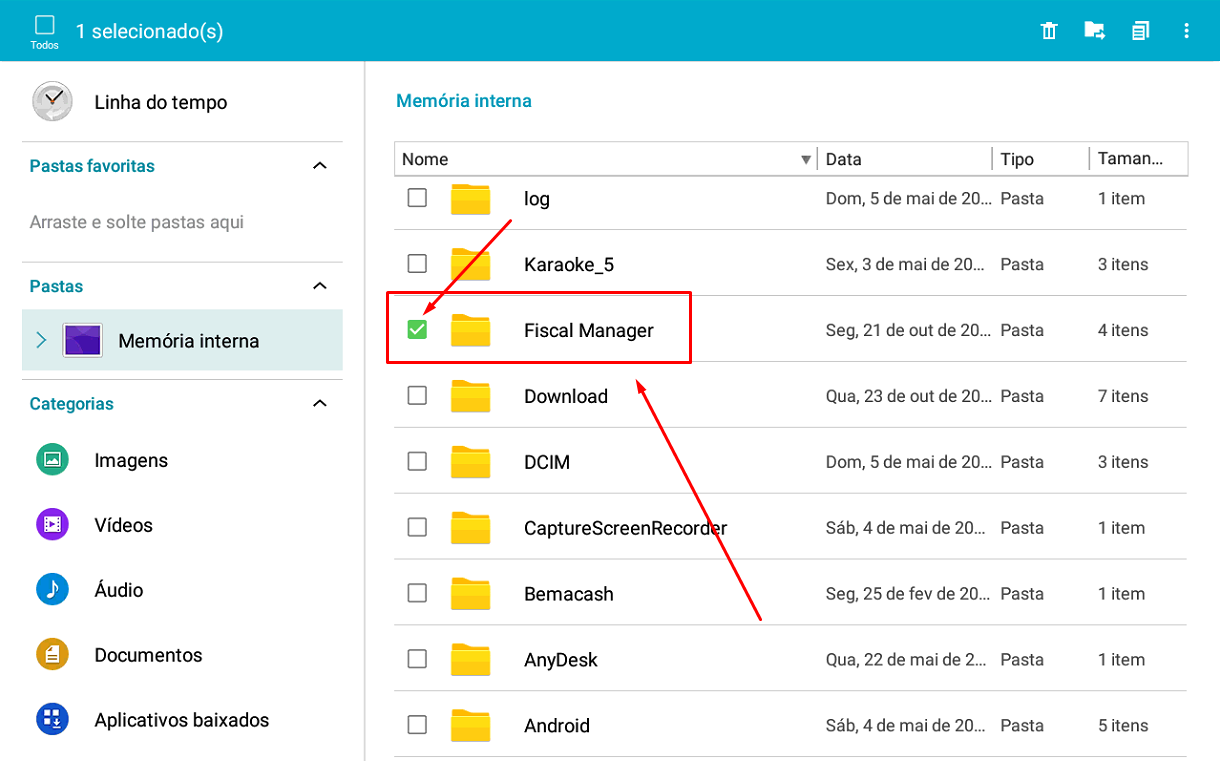Open the Linha do tempo label
Viewport: 1220px width, 761px height.
(x=161, y=102)
